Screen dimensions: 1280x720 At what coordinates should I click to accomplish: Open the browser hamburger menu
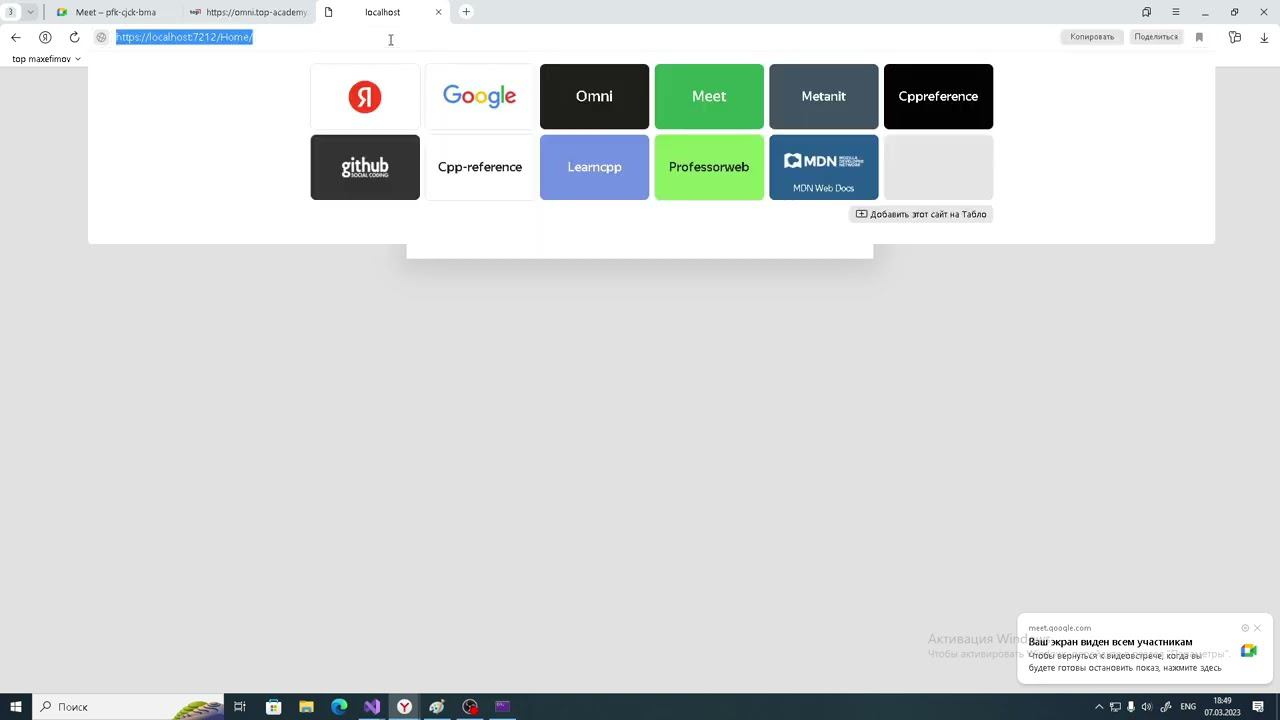pyautogui.click(x=1176, y=12)
